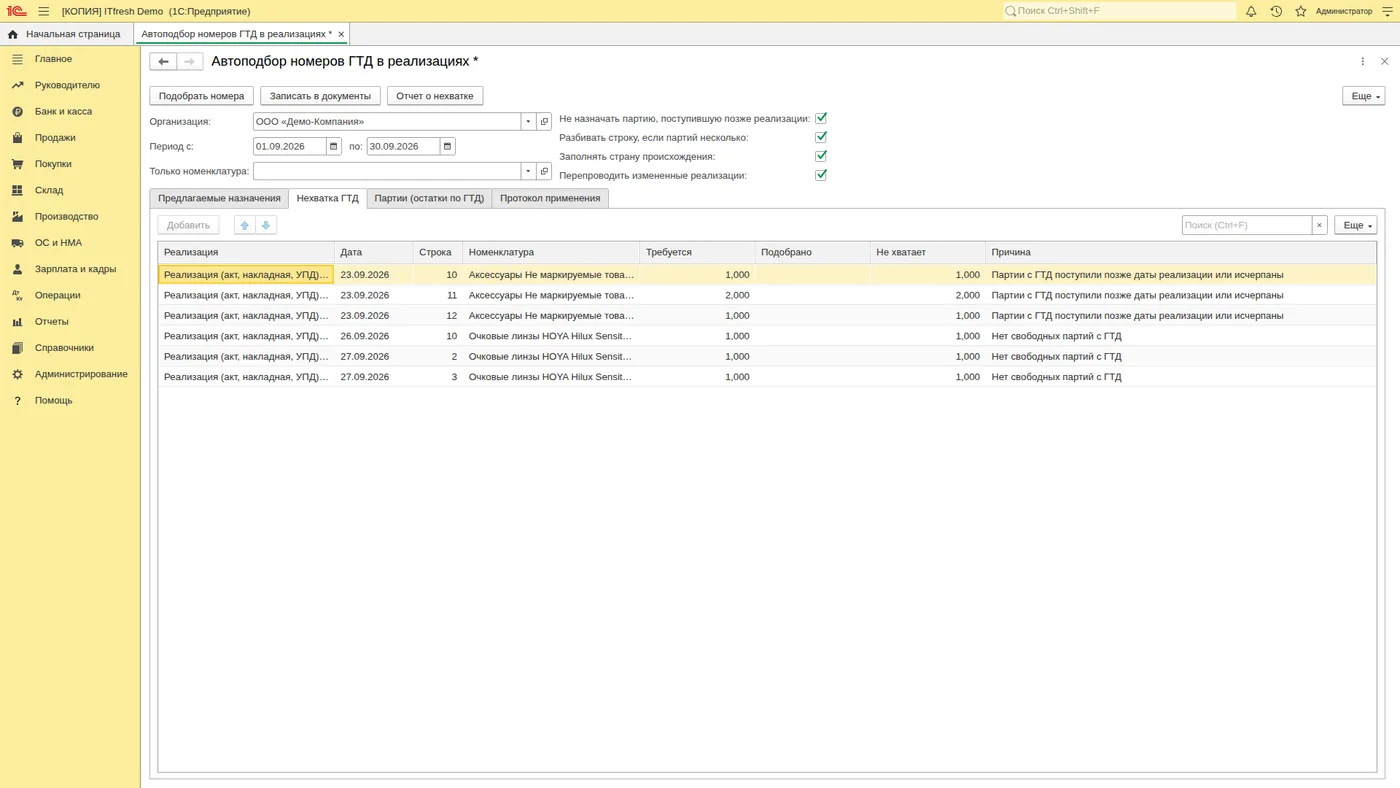Move row down with the down arrow
The image size is (1400, 788).
[x=266, y=225]
